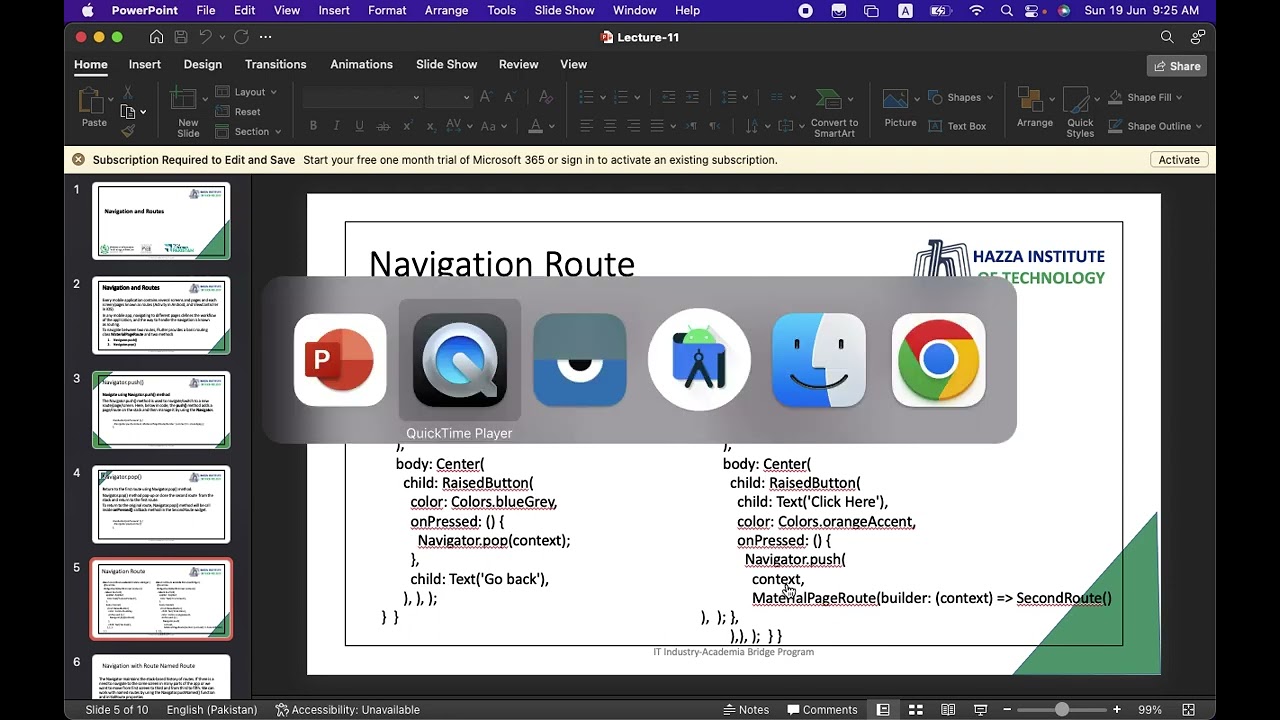
Task: Open the more options ellipsis in title bar
Action: click(265, 37)
